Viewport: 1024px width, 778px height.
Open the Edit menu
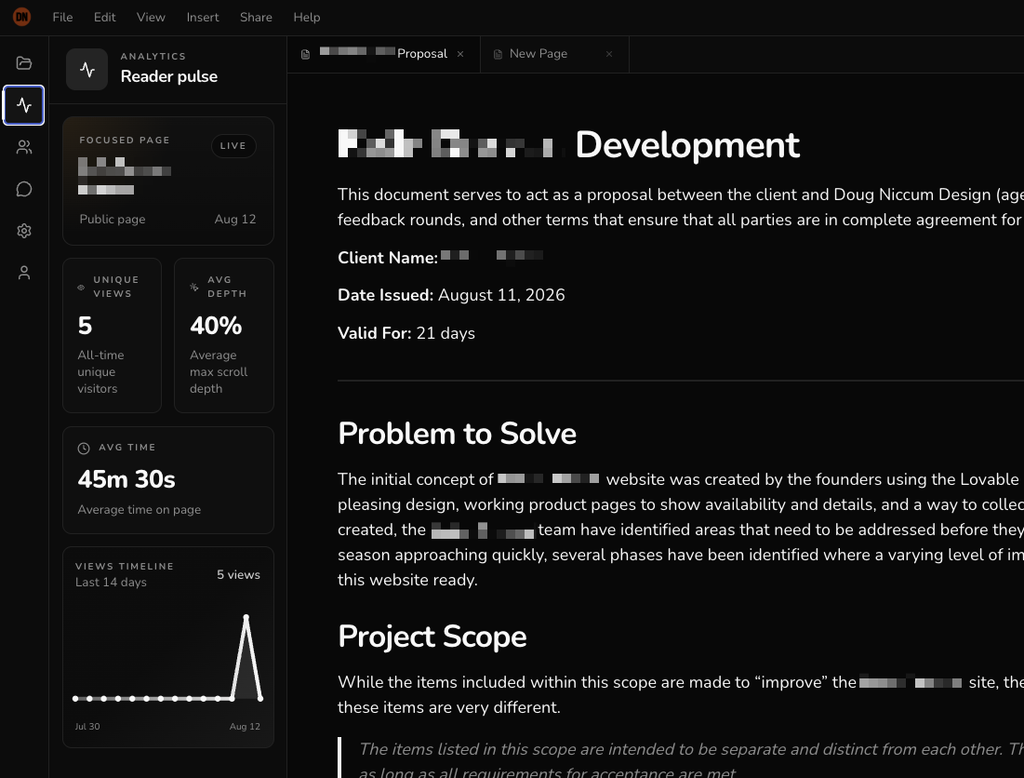click(x=104, y=17)
